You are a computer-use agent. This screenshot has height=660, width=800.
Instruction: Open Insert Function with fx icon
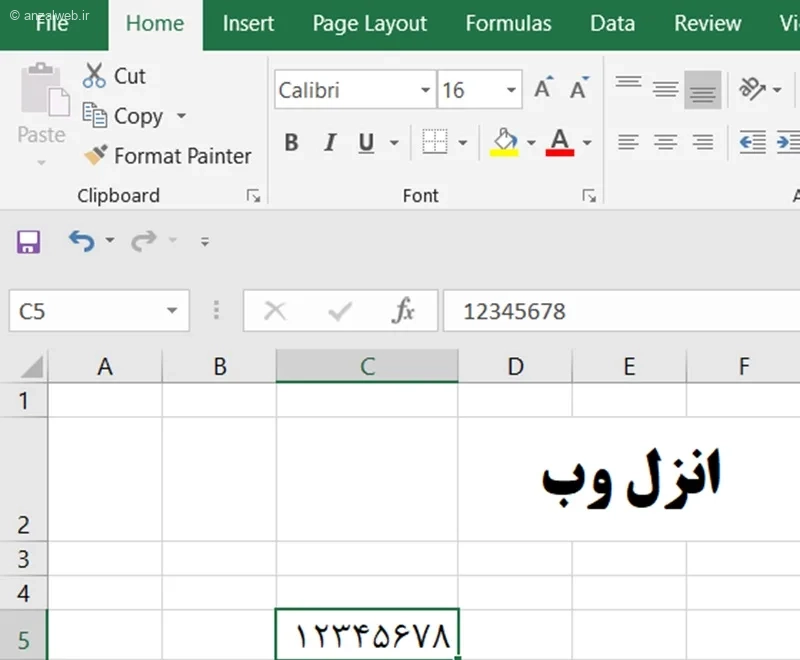403,310
